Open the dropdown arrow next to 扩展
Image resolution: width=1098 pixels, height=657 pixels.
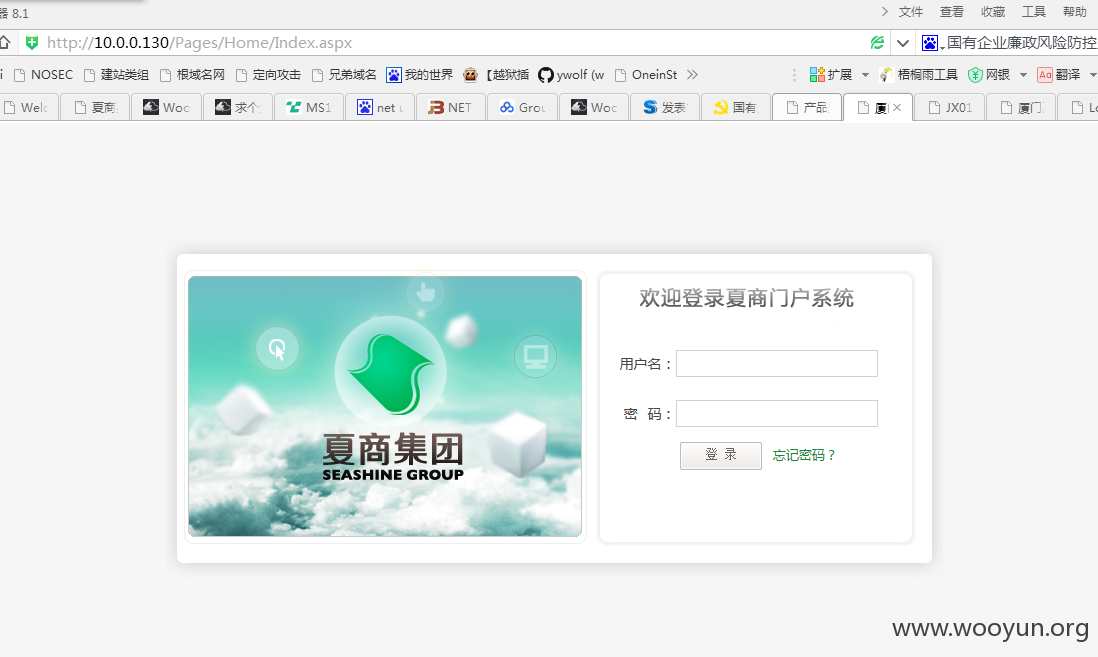click(x=866, y=75)
